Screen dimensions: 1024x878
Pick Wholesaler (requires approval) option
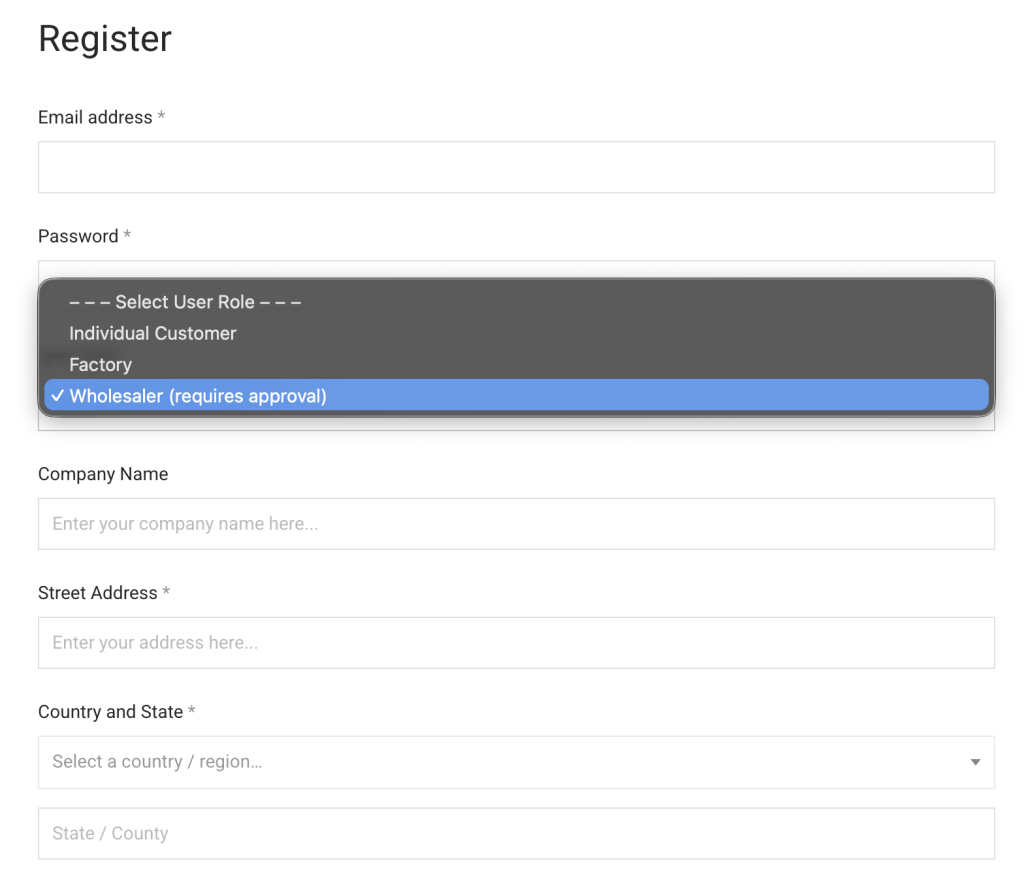pos(198,396)
